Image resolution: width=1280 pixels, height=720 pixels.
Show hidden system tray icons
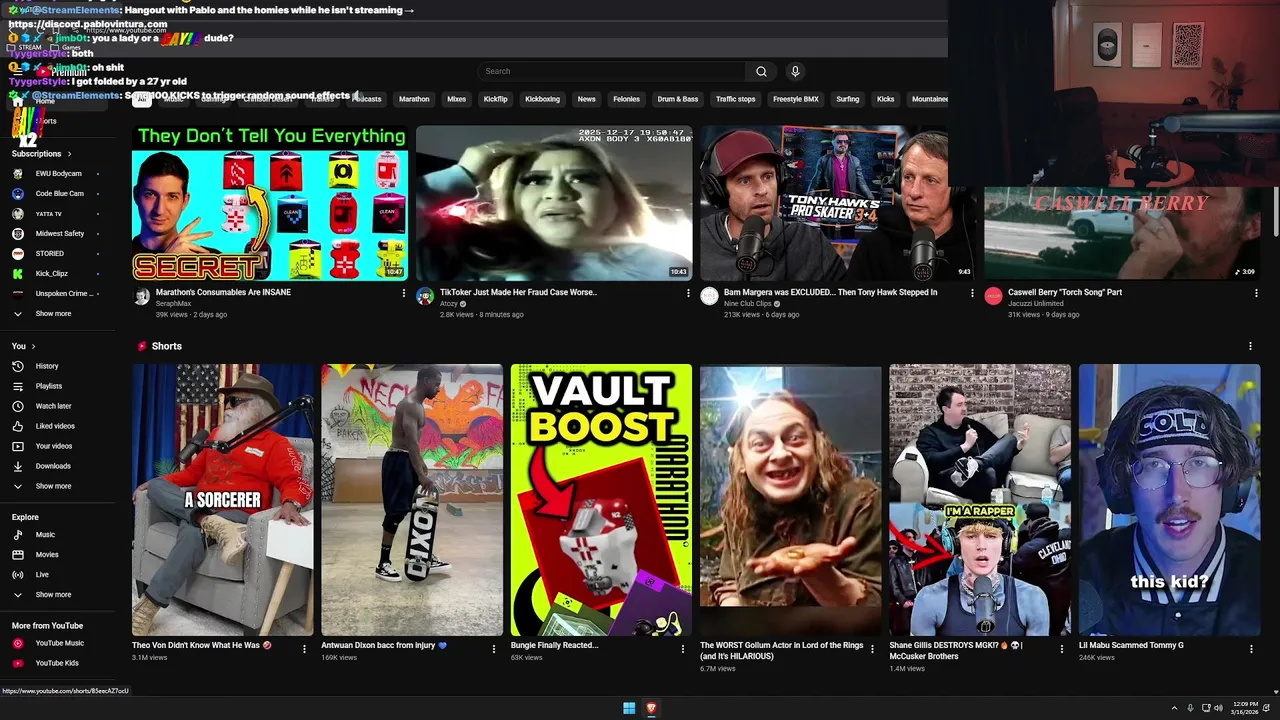click(1174, 708)
